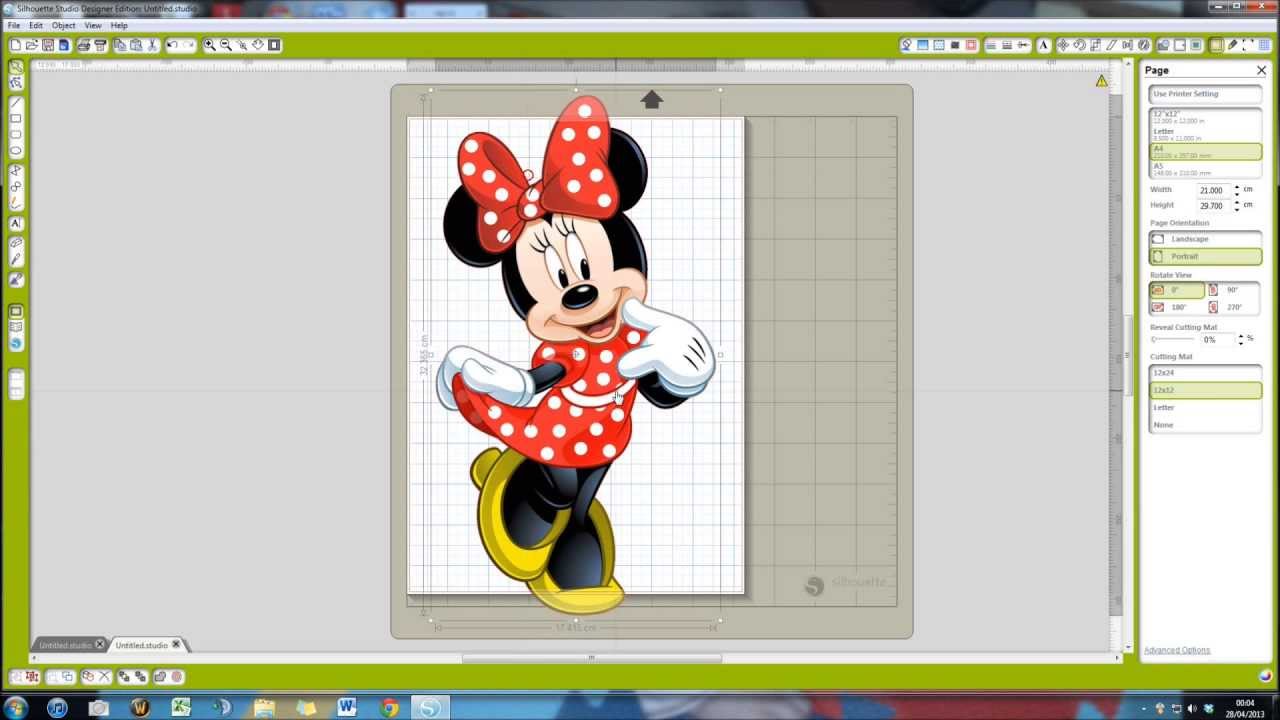Open the Library book icon
The width and height of the screenshot is (1280, 720).
(x=16, y=327)
